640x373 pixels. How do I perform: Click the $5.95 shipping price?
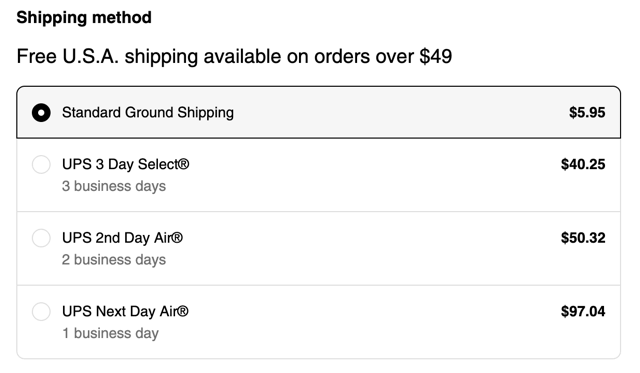click(x=587, y=113)
